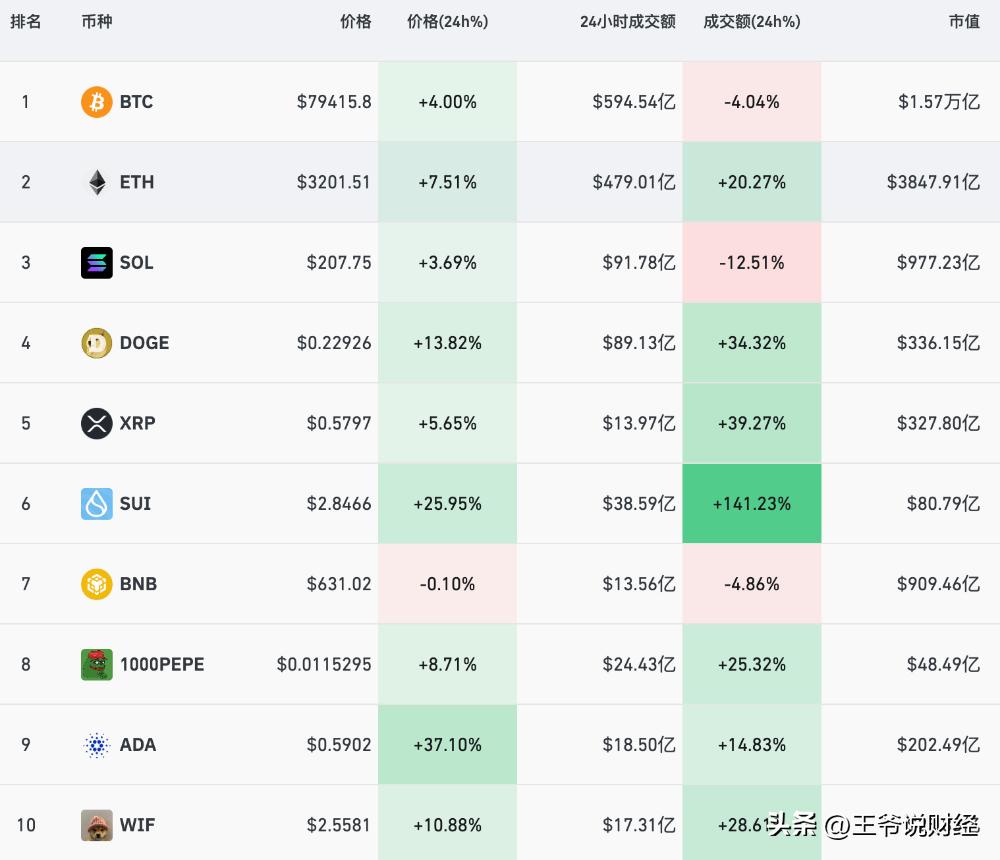The image size is (1000, 860).
Task: Open the SOL coin name
Action: point(136,263)
